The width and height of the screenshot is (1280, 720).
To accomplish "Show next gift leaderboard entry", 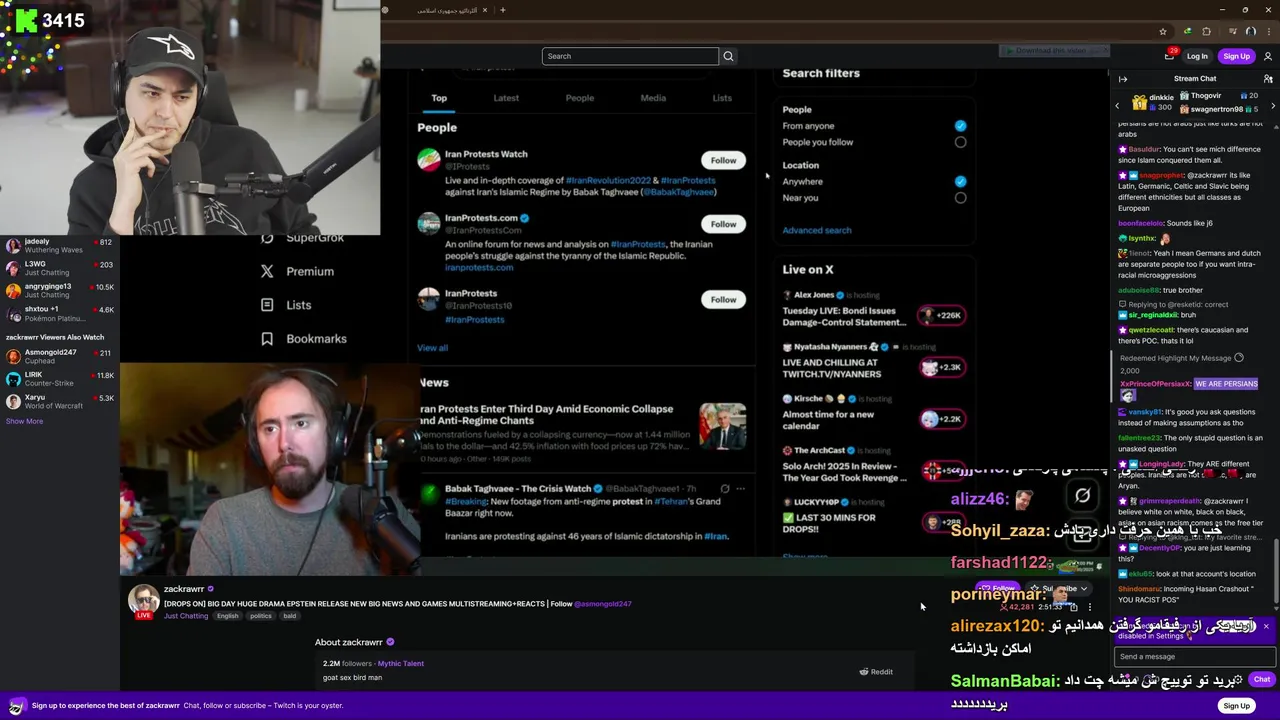I will tap(1273, 105).
